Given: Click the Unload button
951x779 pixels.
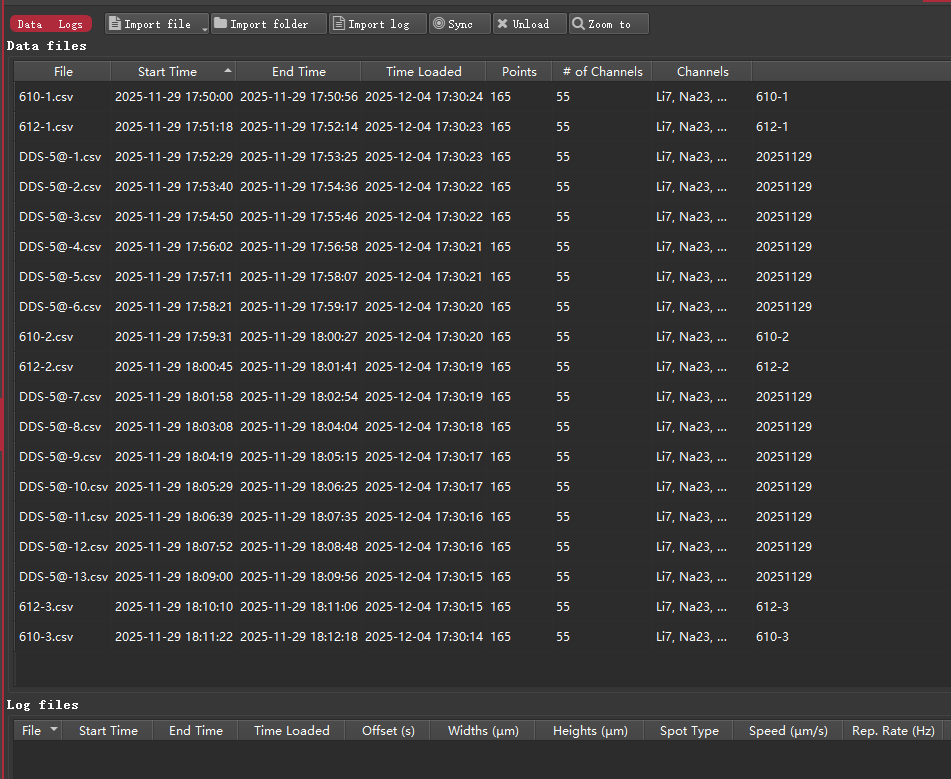Looking at the screenshot, I should click(529, 24).
